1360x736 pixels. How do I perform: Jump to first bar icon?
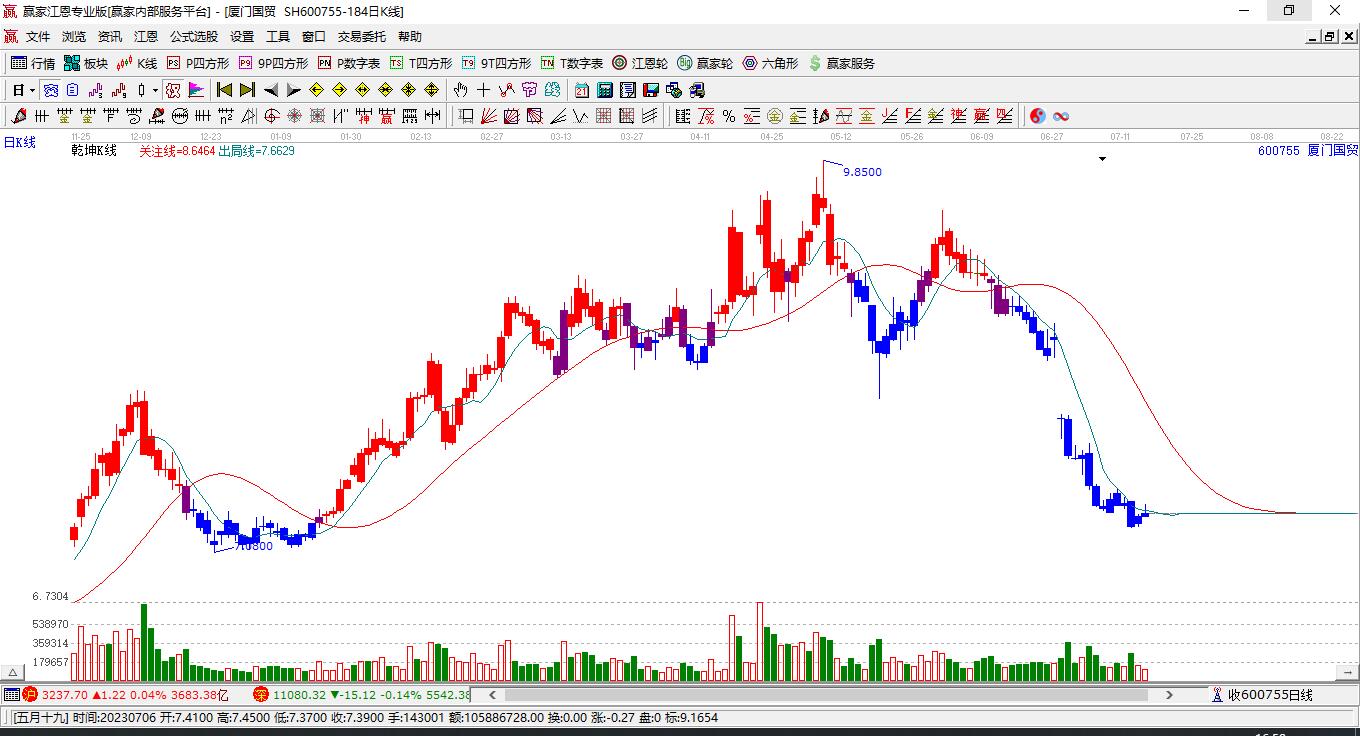[225, 90]
